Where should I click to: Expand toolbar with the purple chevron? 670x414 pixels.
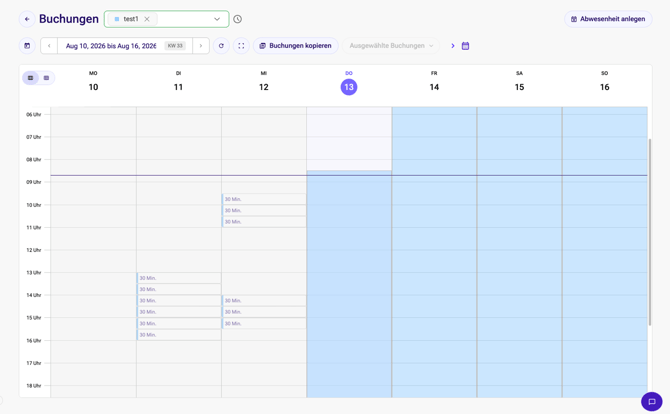453,46
